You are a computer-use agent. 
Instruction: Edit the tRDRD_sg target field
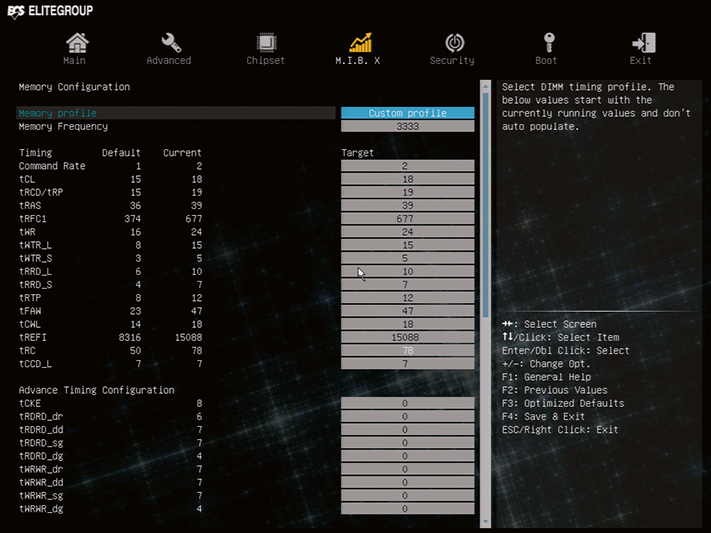pos(408,442)
